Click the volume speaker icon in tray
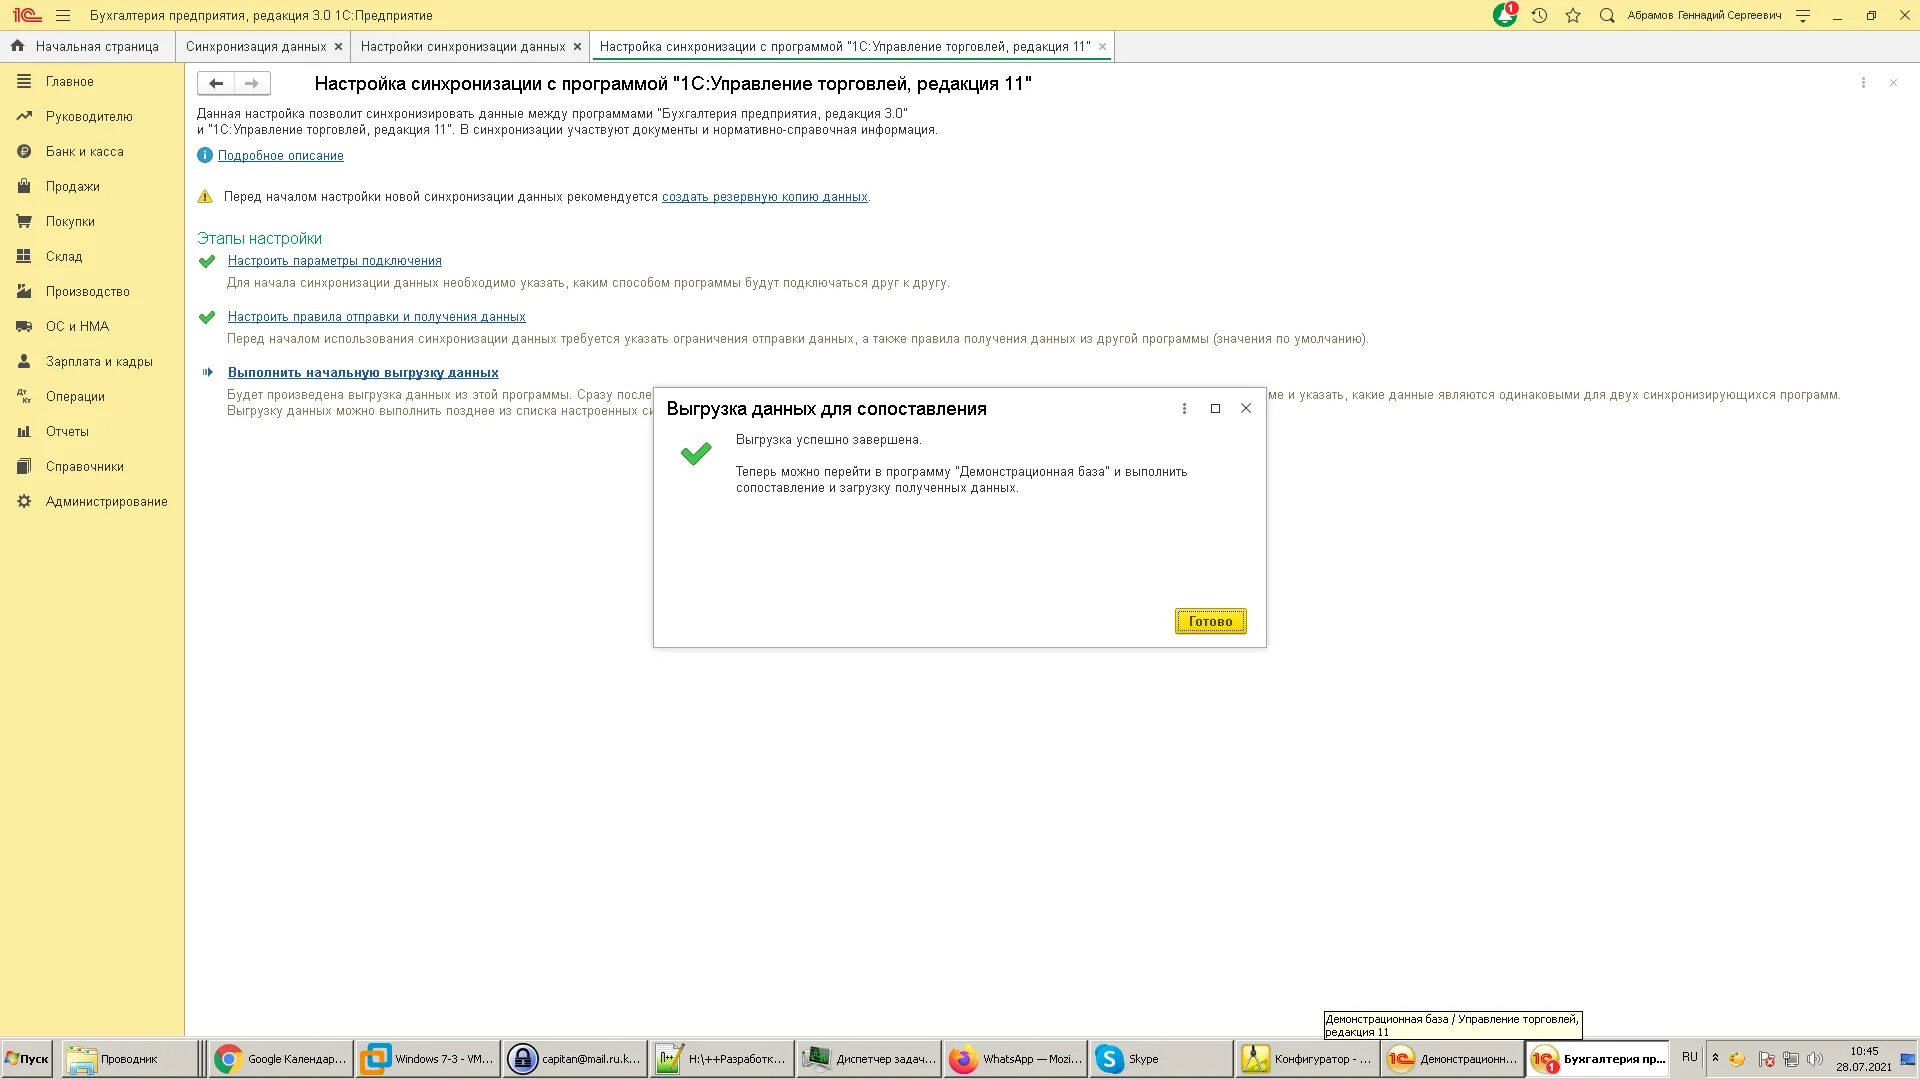The width and height of the screenshot is (1920, 1080). click(x=1815, y=1059)
